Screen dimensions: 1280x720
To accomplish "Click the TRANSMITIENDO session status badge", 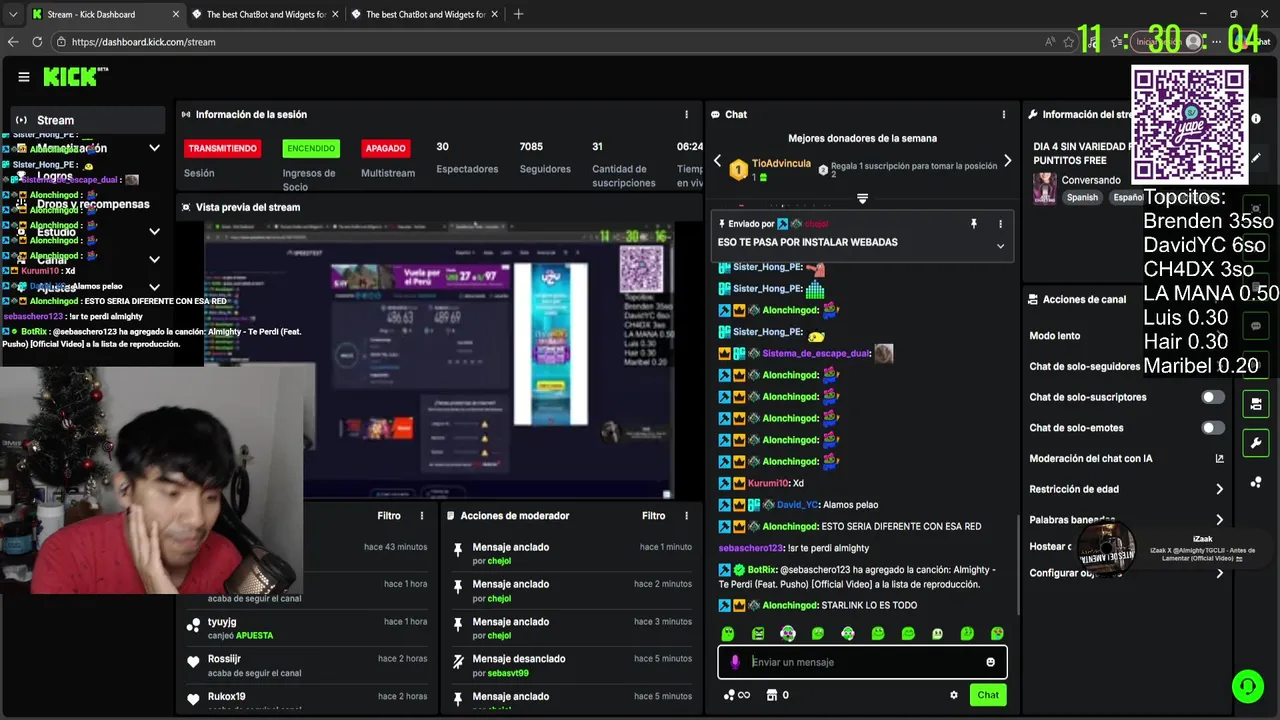I will [222, 148].
